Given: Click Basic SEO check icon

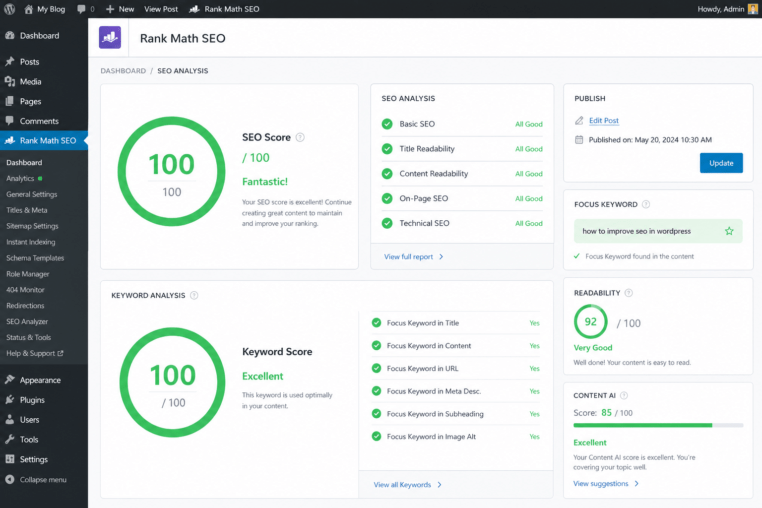Looking at the screenshot, I should [x=387, y=124].
